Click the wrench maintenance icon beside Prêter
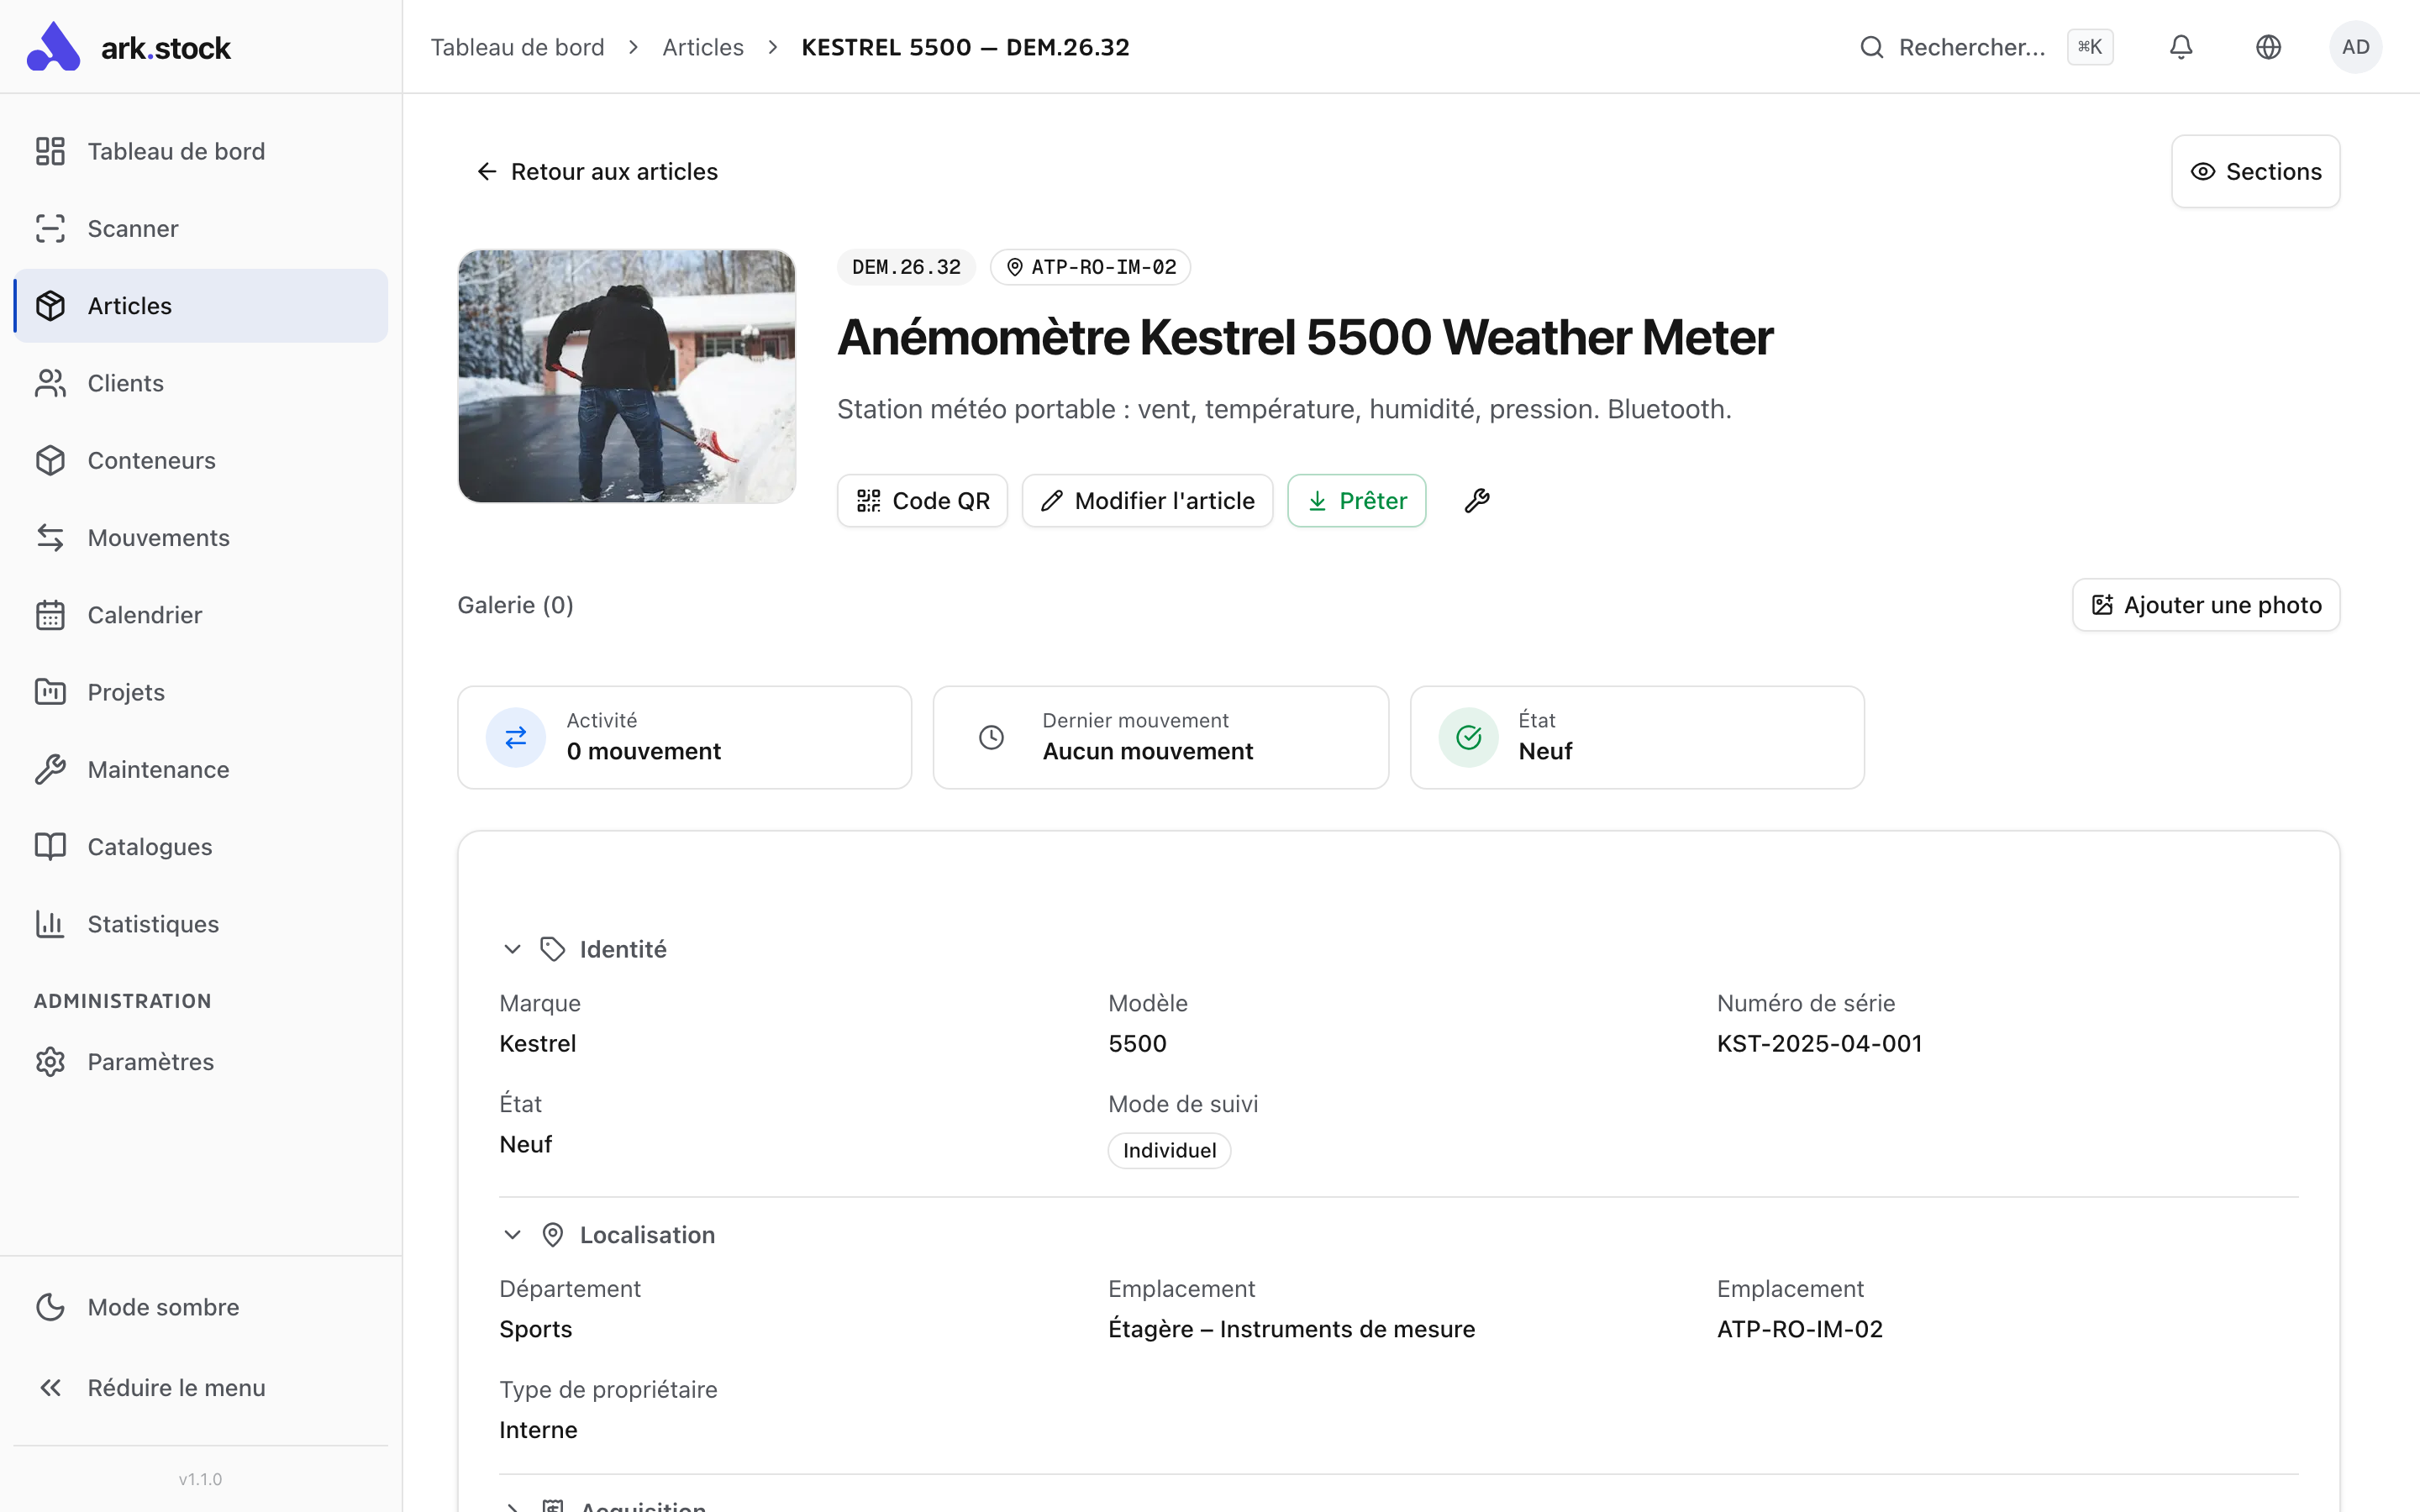Viewport: 2420px width, 1512px height. (x=1476, y=500)
